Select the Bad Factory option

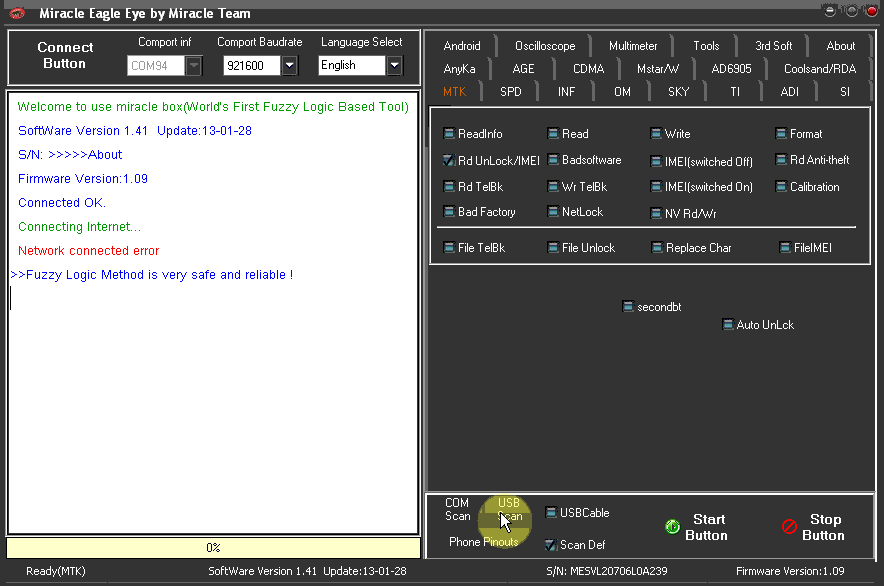(x=479, y=212)
